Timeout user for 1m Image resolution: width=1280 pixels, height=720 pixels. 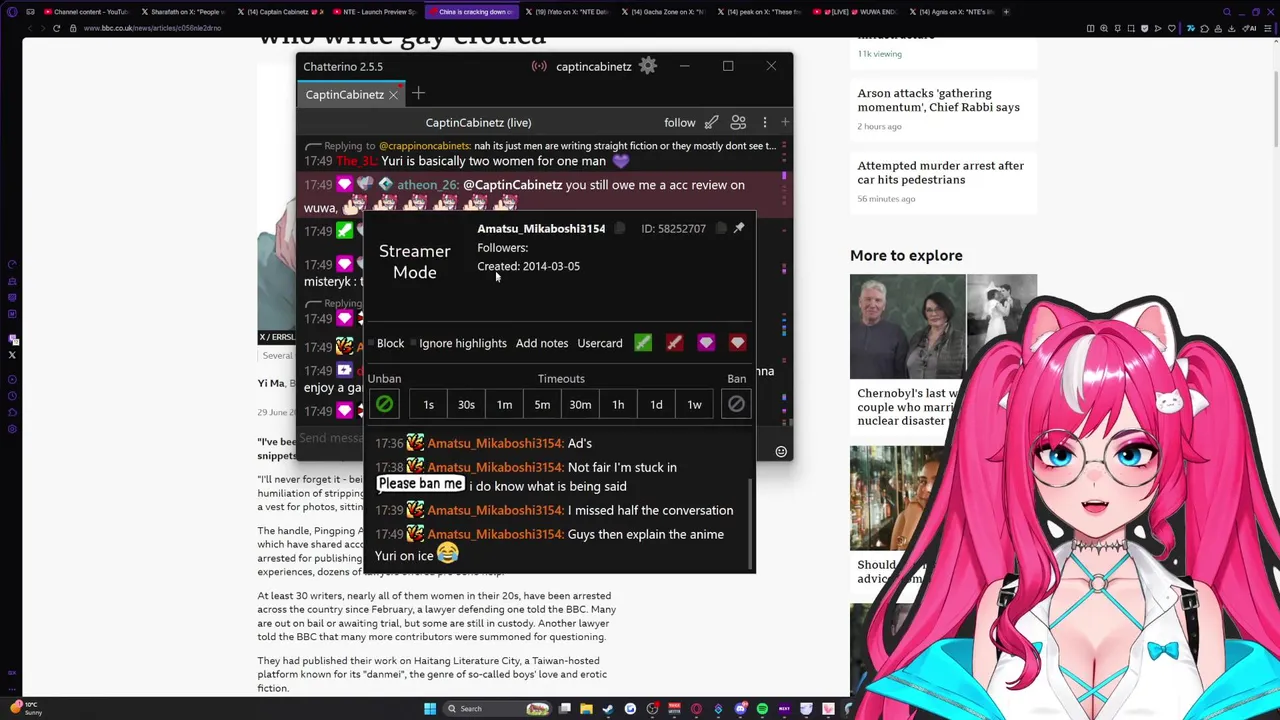coord(504,404)
